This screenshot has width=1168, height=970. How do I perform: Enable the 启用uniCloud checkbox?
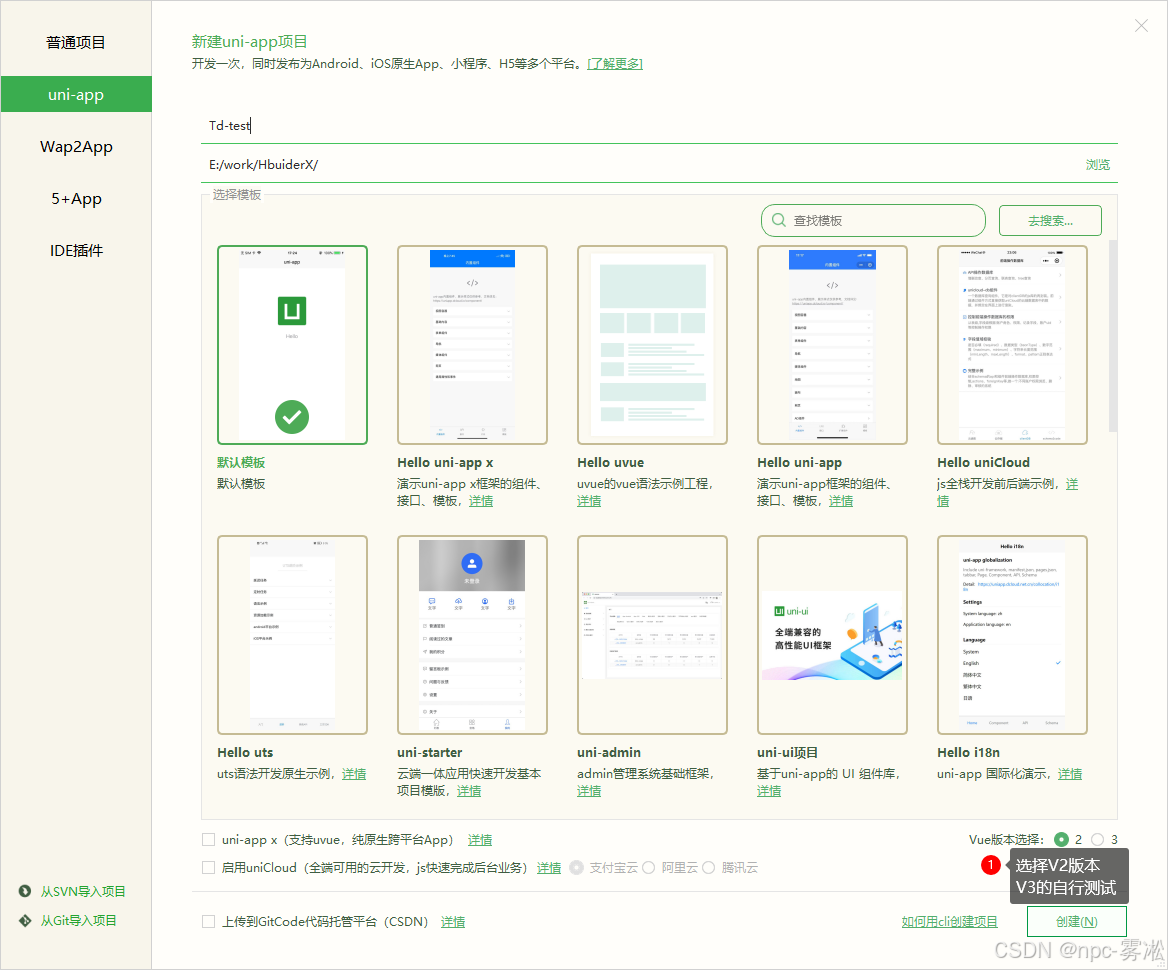(x=209, y=867)
